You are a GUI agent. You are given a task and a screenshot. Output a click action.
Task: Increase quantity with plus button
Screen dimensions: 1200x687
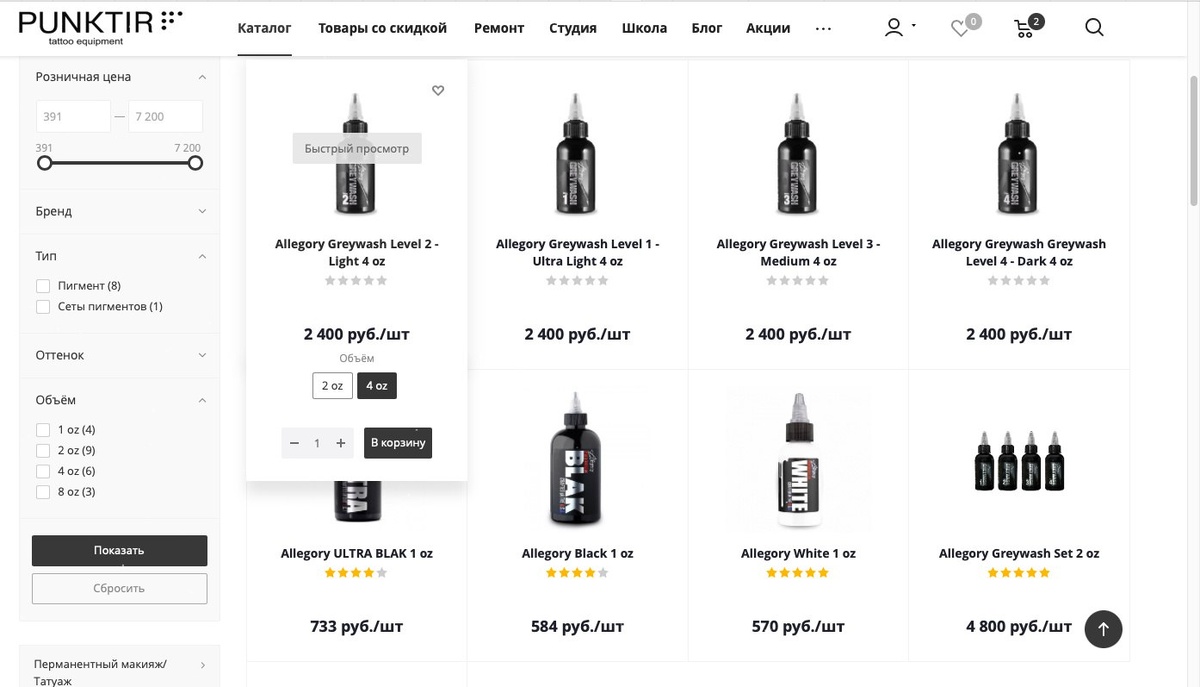click(341, 443)
